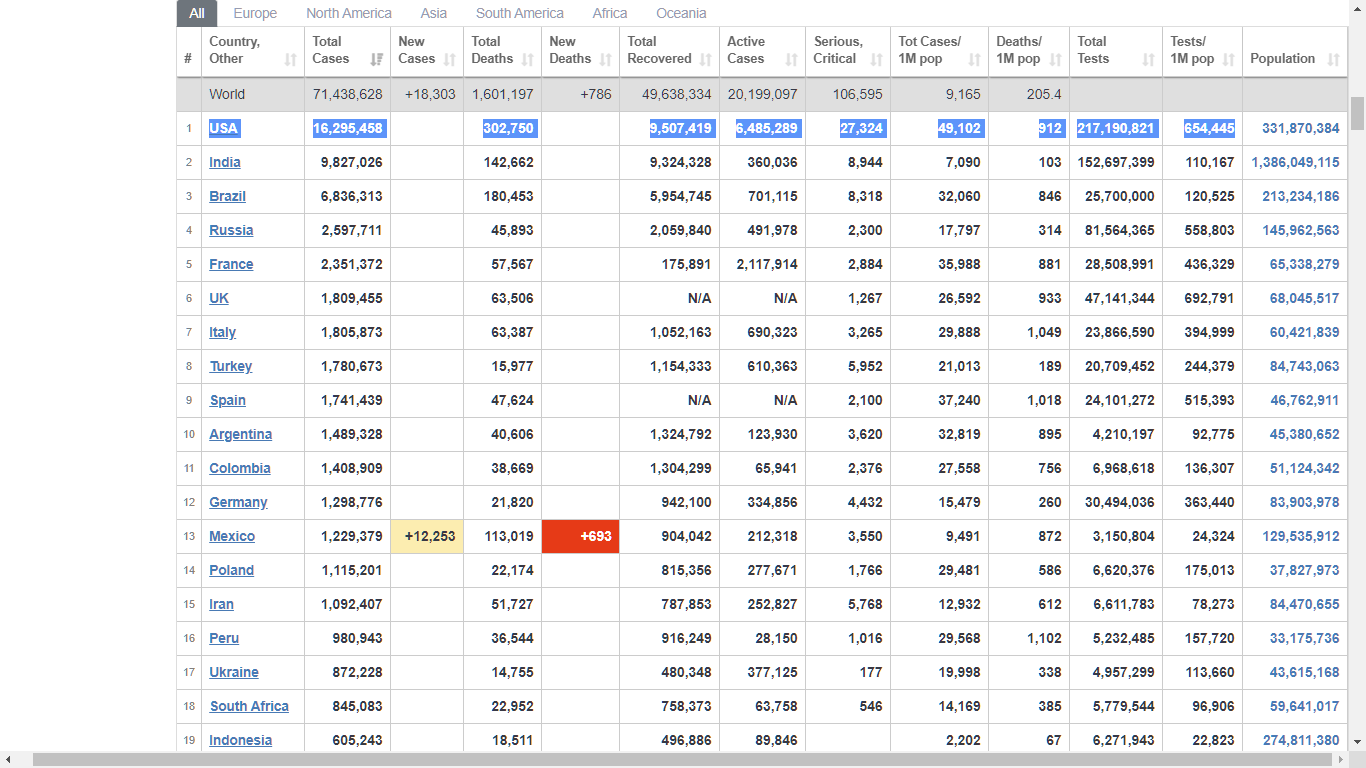Open the Ukraine country link
This screenshot has height=768, width=1366.
(234, 672)
